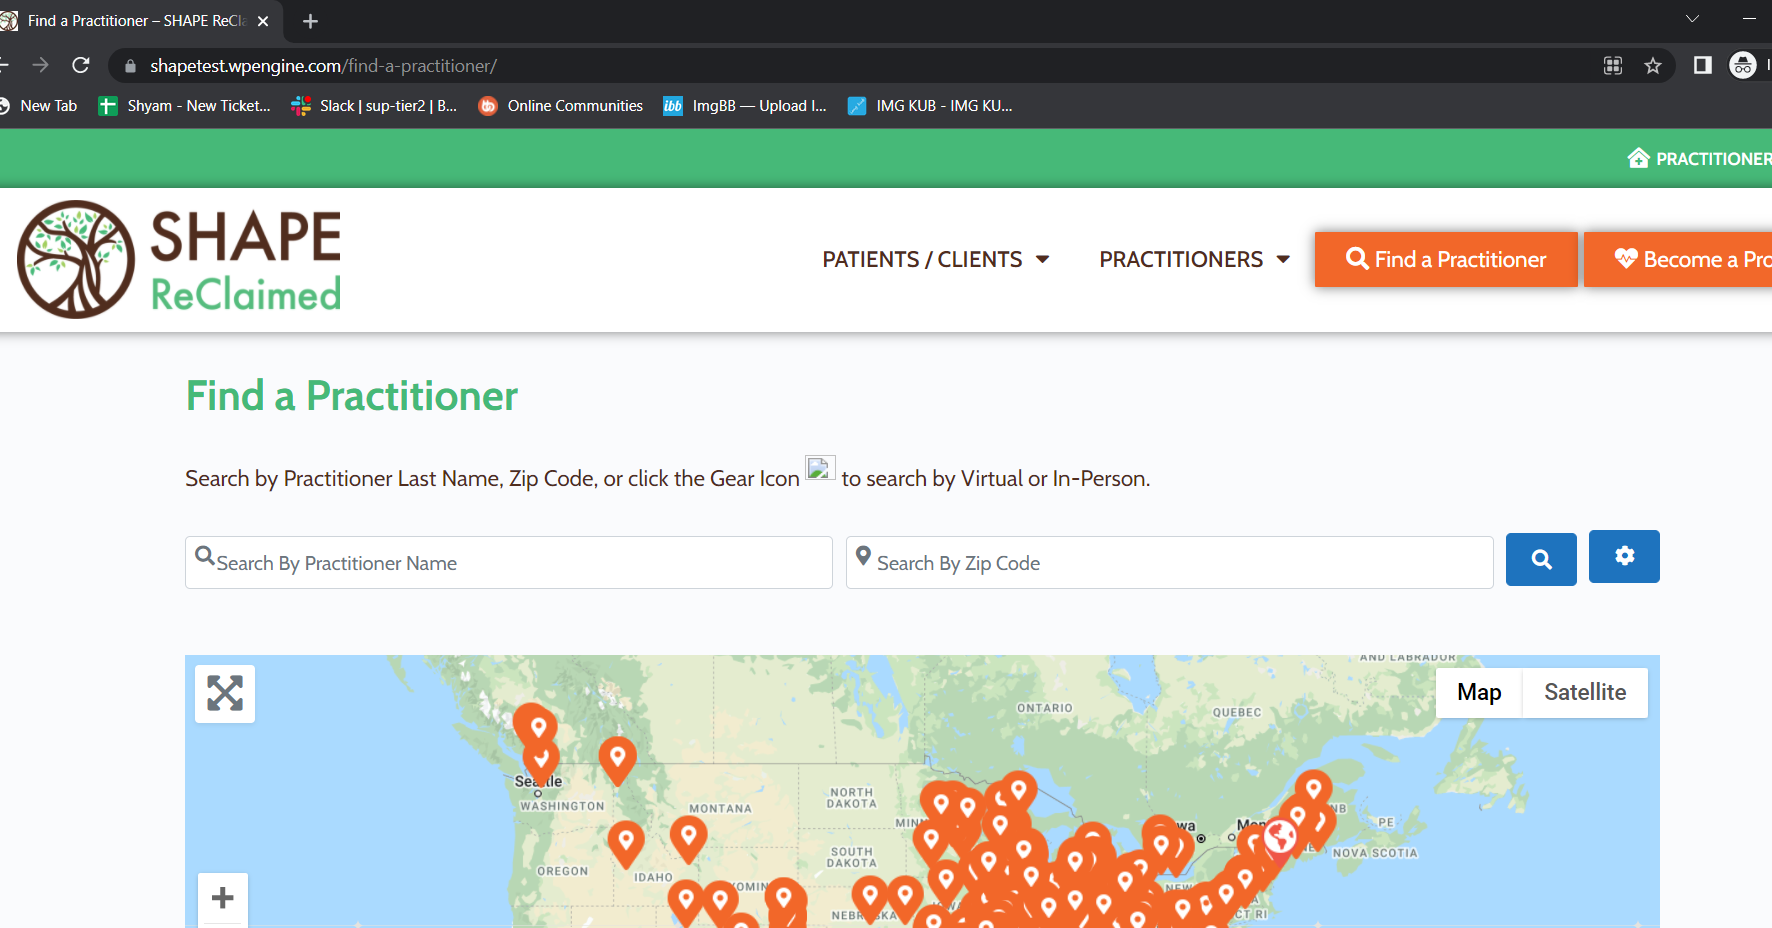Open the browser side panel icon
The width and height of the screenshot is (1772, 928).
point(1702,66)
